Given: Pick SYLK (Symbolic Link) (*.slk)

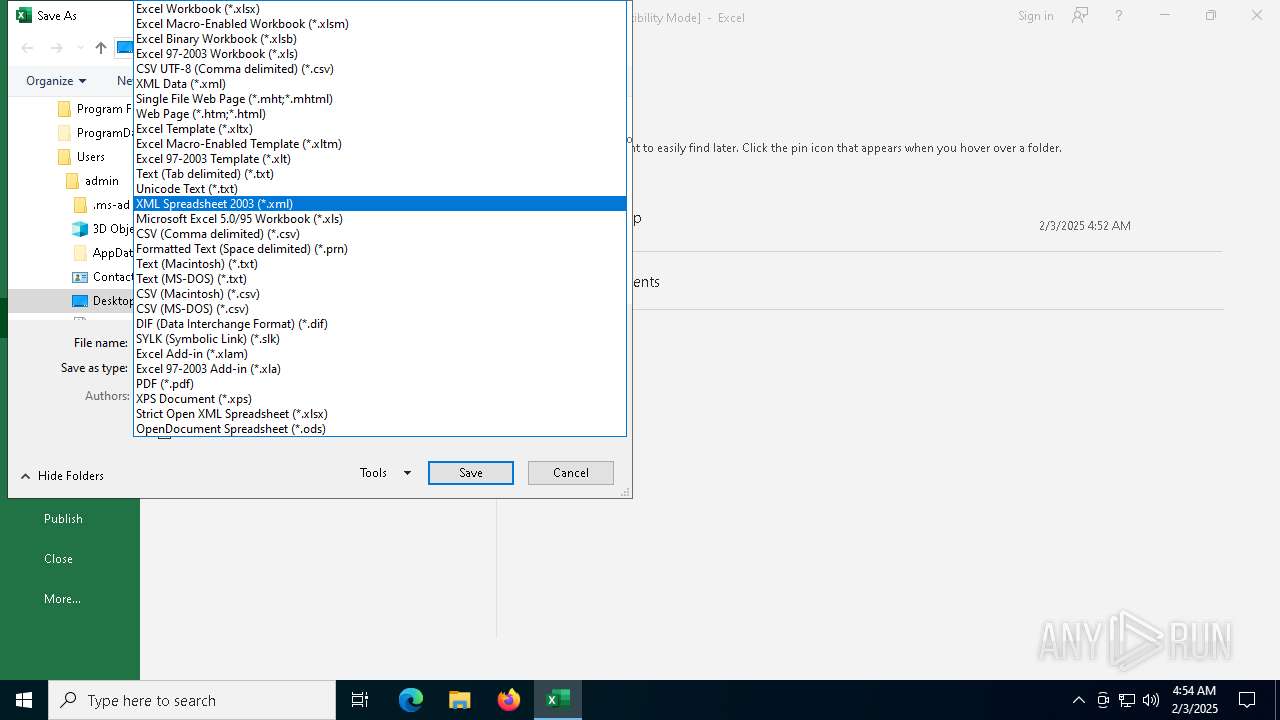Looking at the screenshot, I should click(x=380, y=339).
